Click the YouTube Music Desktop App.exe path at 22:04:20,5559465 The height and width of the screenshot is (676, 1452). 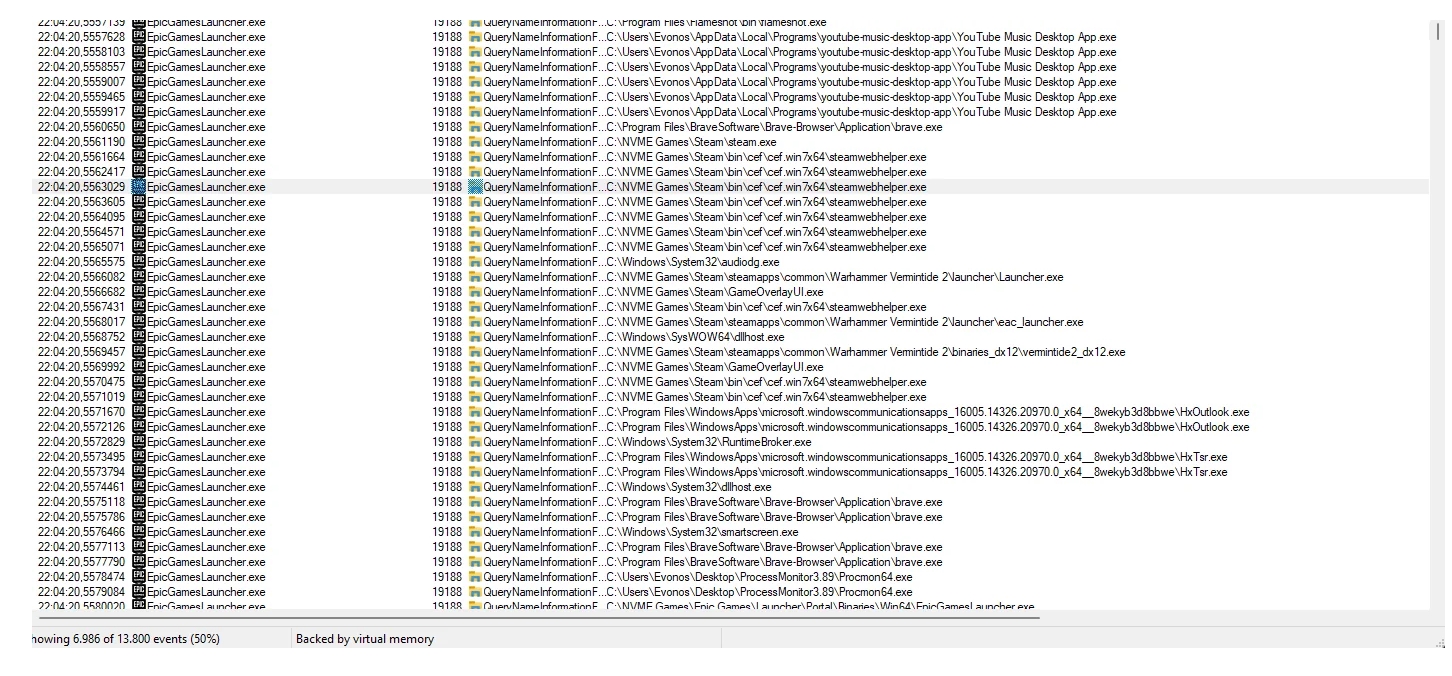(x=861, y=97)
